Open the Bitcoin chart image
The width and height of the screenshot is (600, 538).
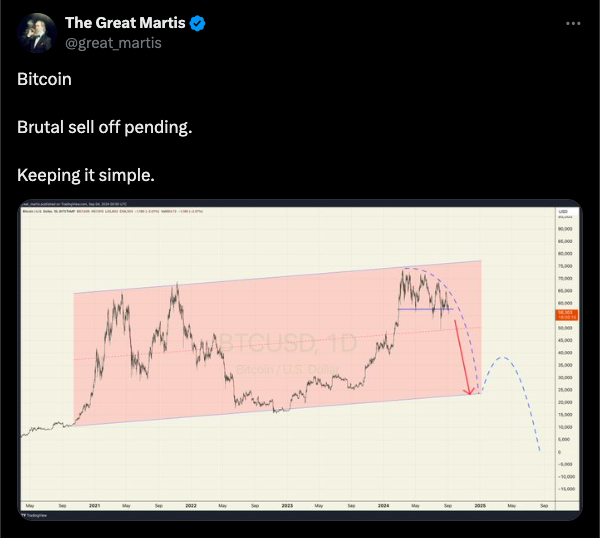(300, 360)
